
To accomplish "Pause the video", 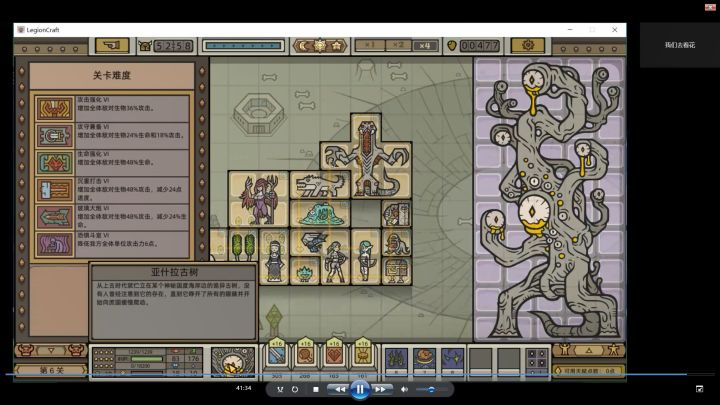I will coord(360,390).
